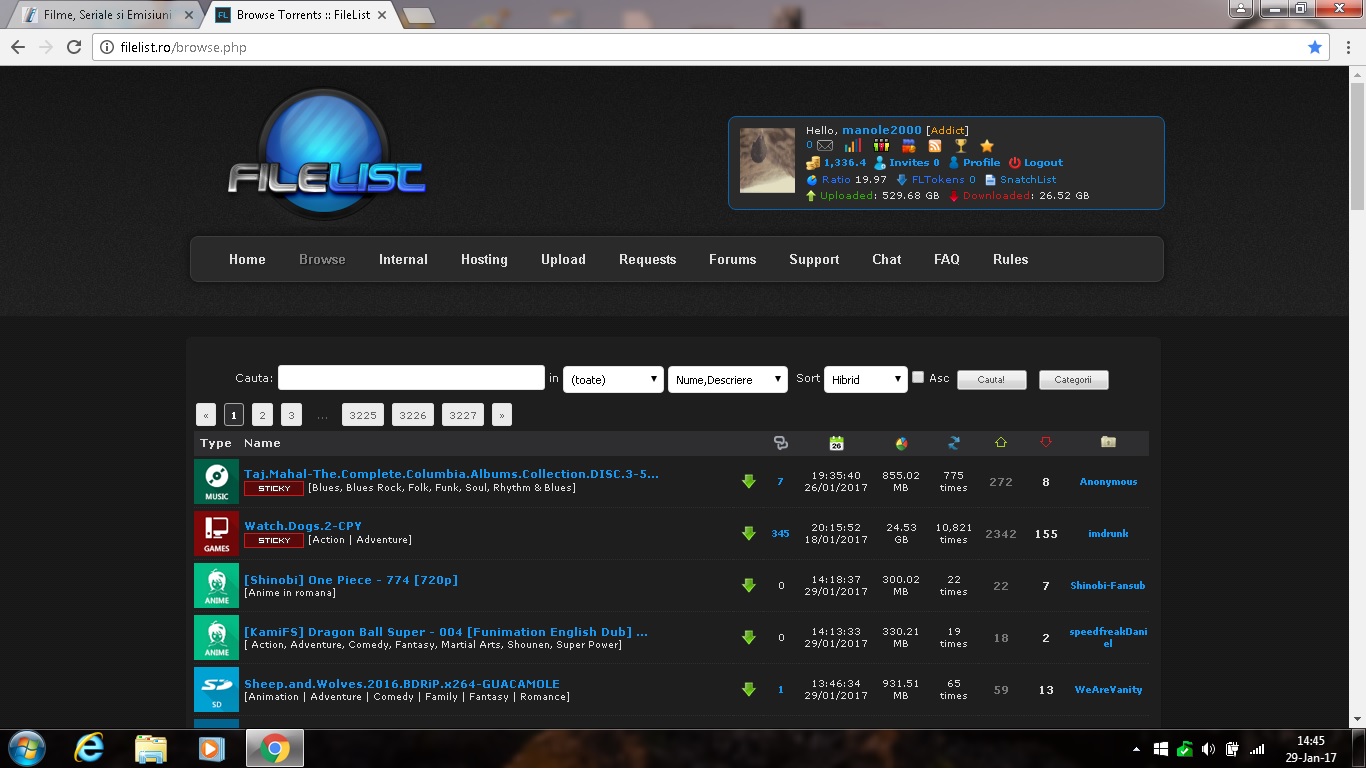Download Watch.Dogs.2-CPY via green arrow

pyautogui.click(x=748, y=534)
